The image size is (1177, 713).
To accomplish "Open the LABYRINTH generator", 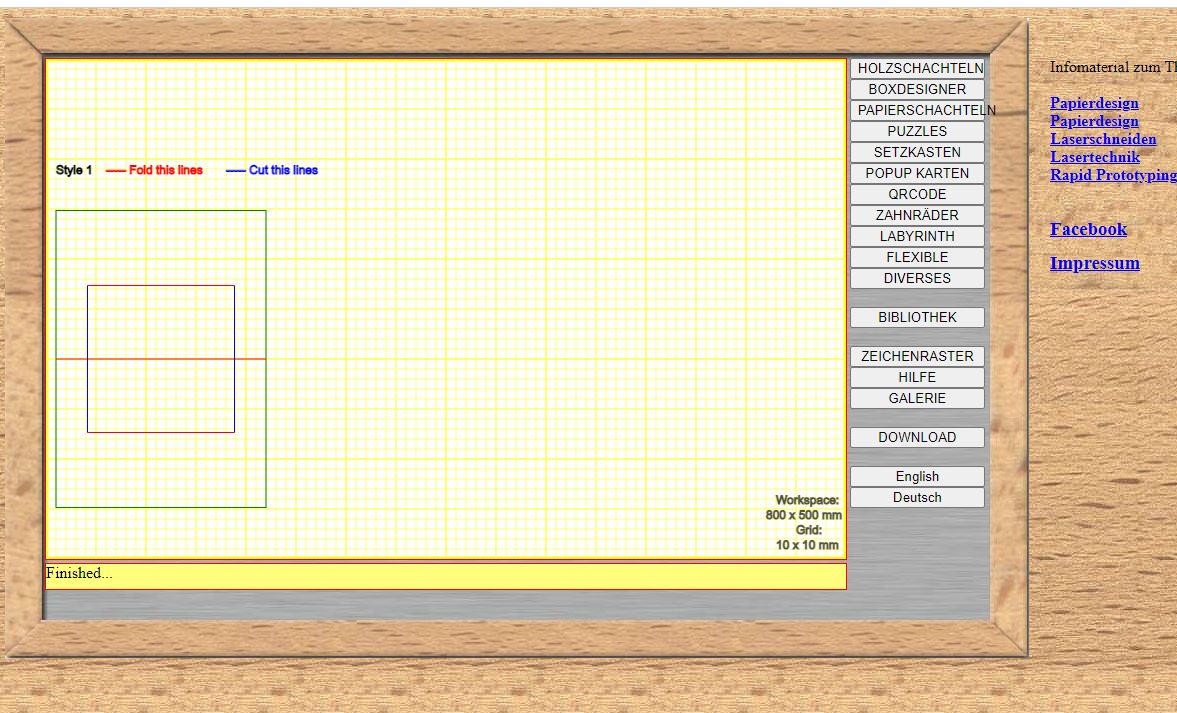I will point(917,236).
